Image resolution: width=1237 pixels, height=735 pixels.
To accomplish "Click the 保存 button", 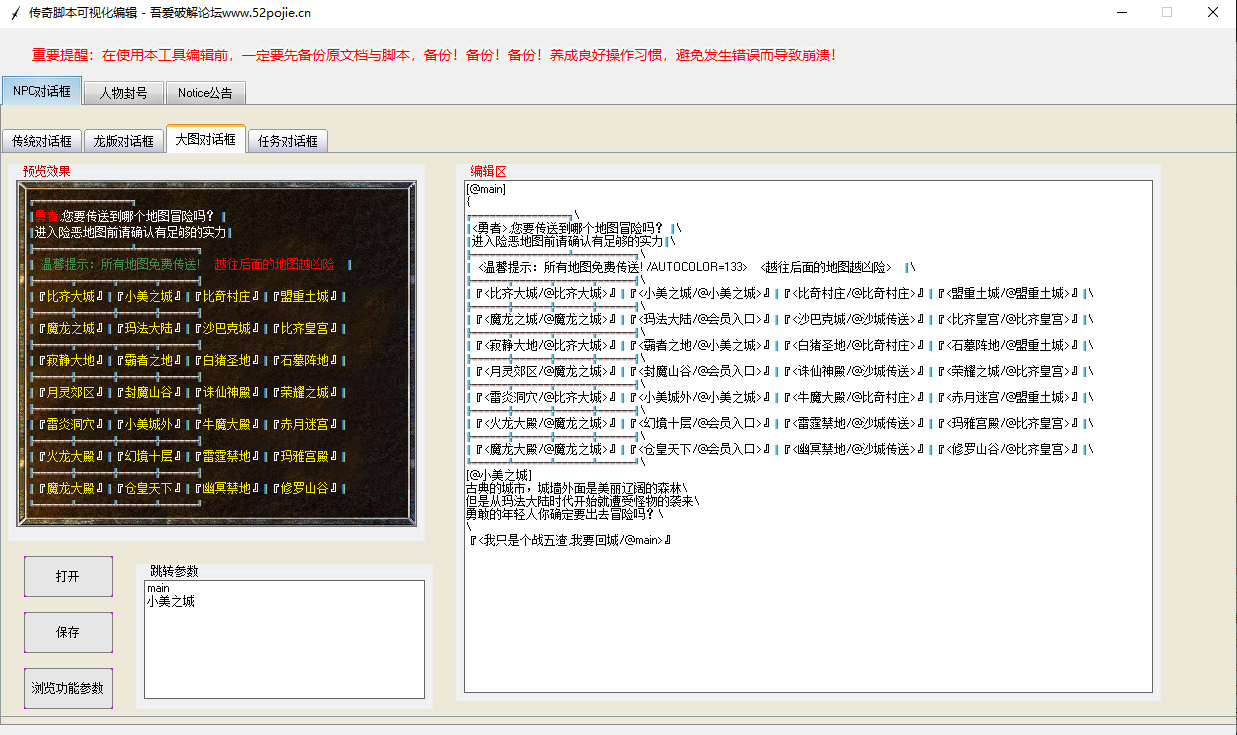I will pos(68,632).
